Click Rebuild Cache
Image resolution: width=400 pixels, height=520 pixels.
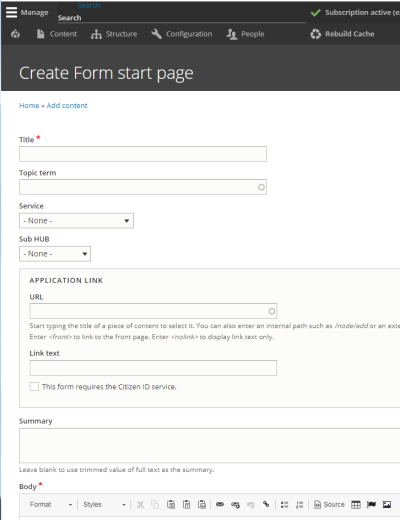[x=342, y=34]
